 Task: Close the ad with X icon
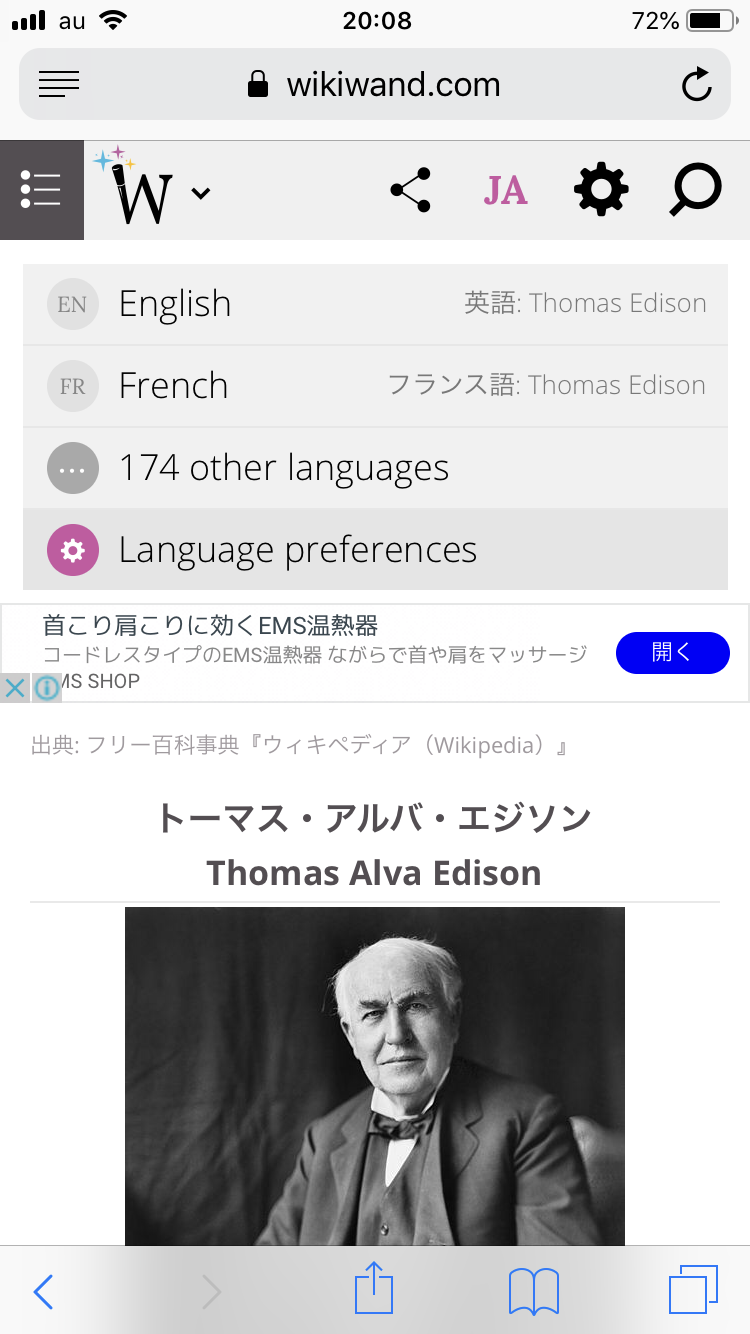click(x=14, y=688)
